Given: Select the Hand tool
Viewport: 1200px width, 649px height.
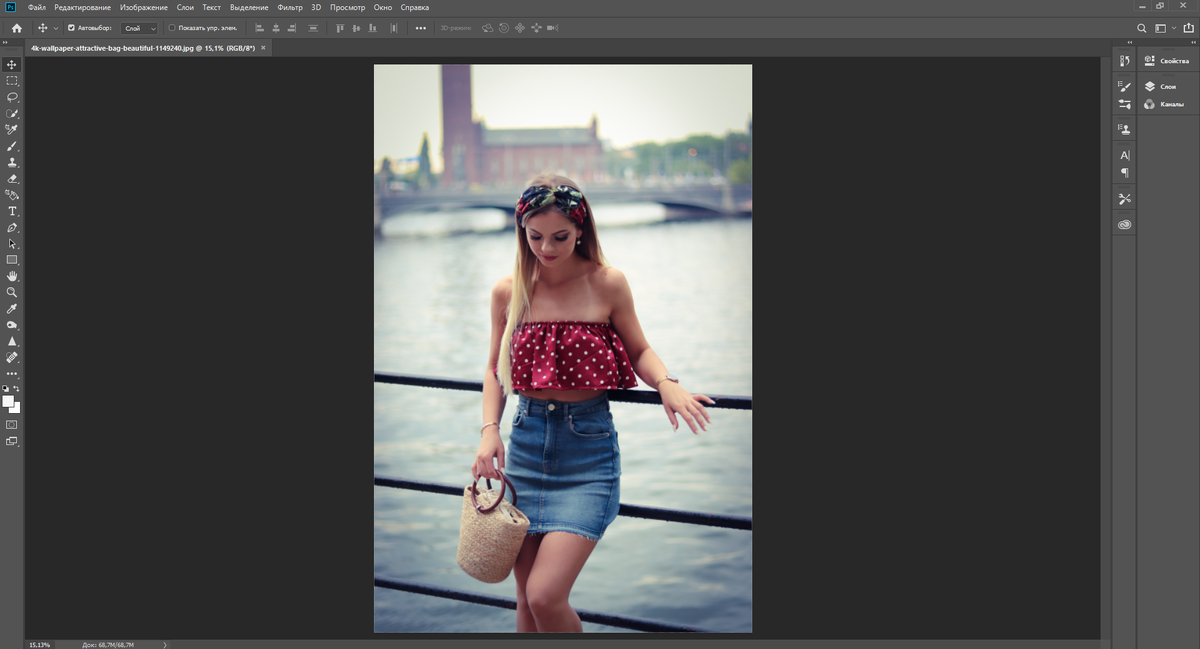Looking at the screenshot, I should click(12, 276).
